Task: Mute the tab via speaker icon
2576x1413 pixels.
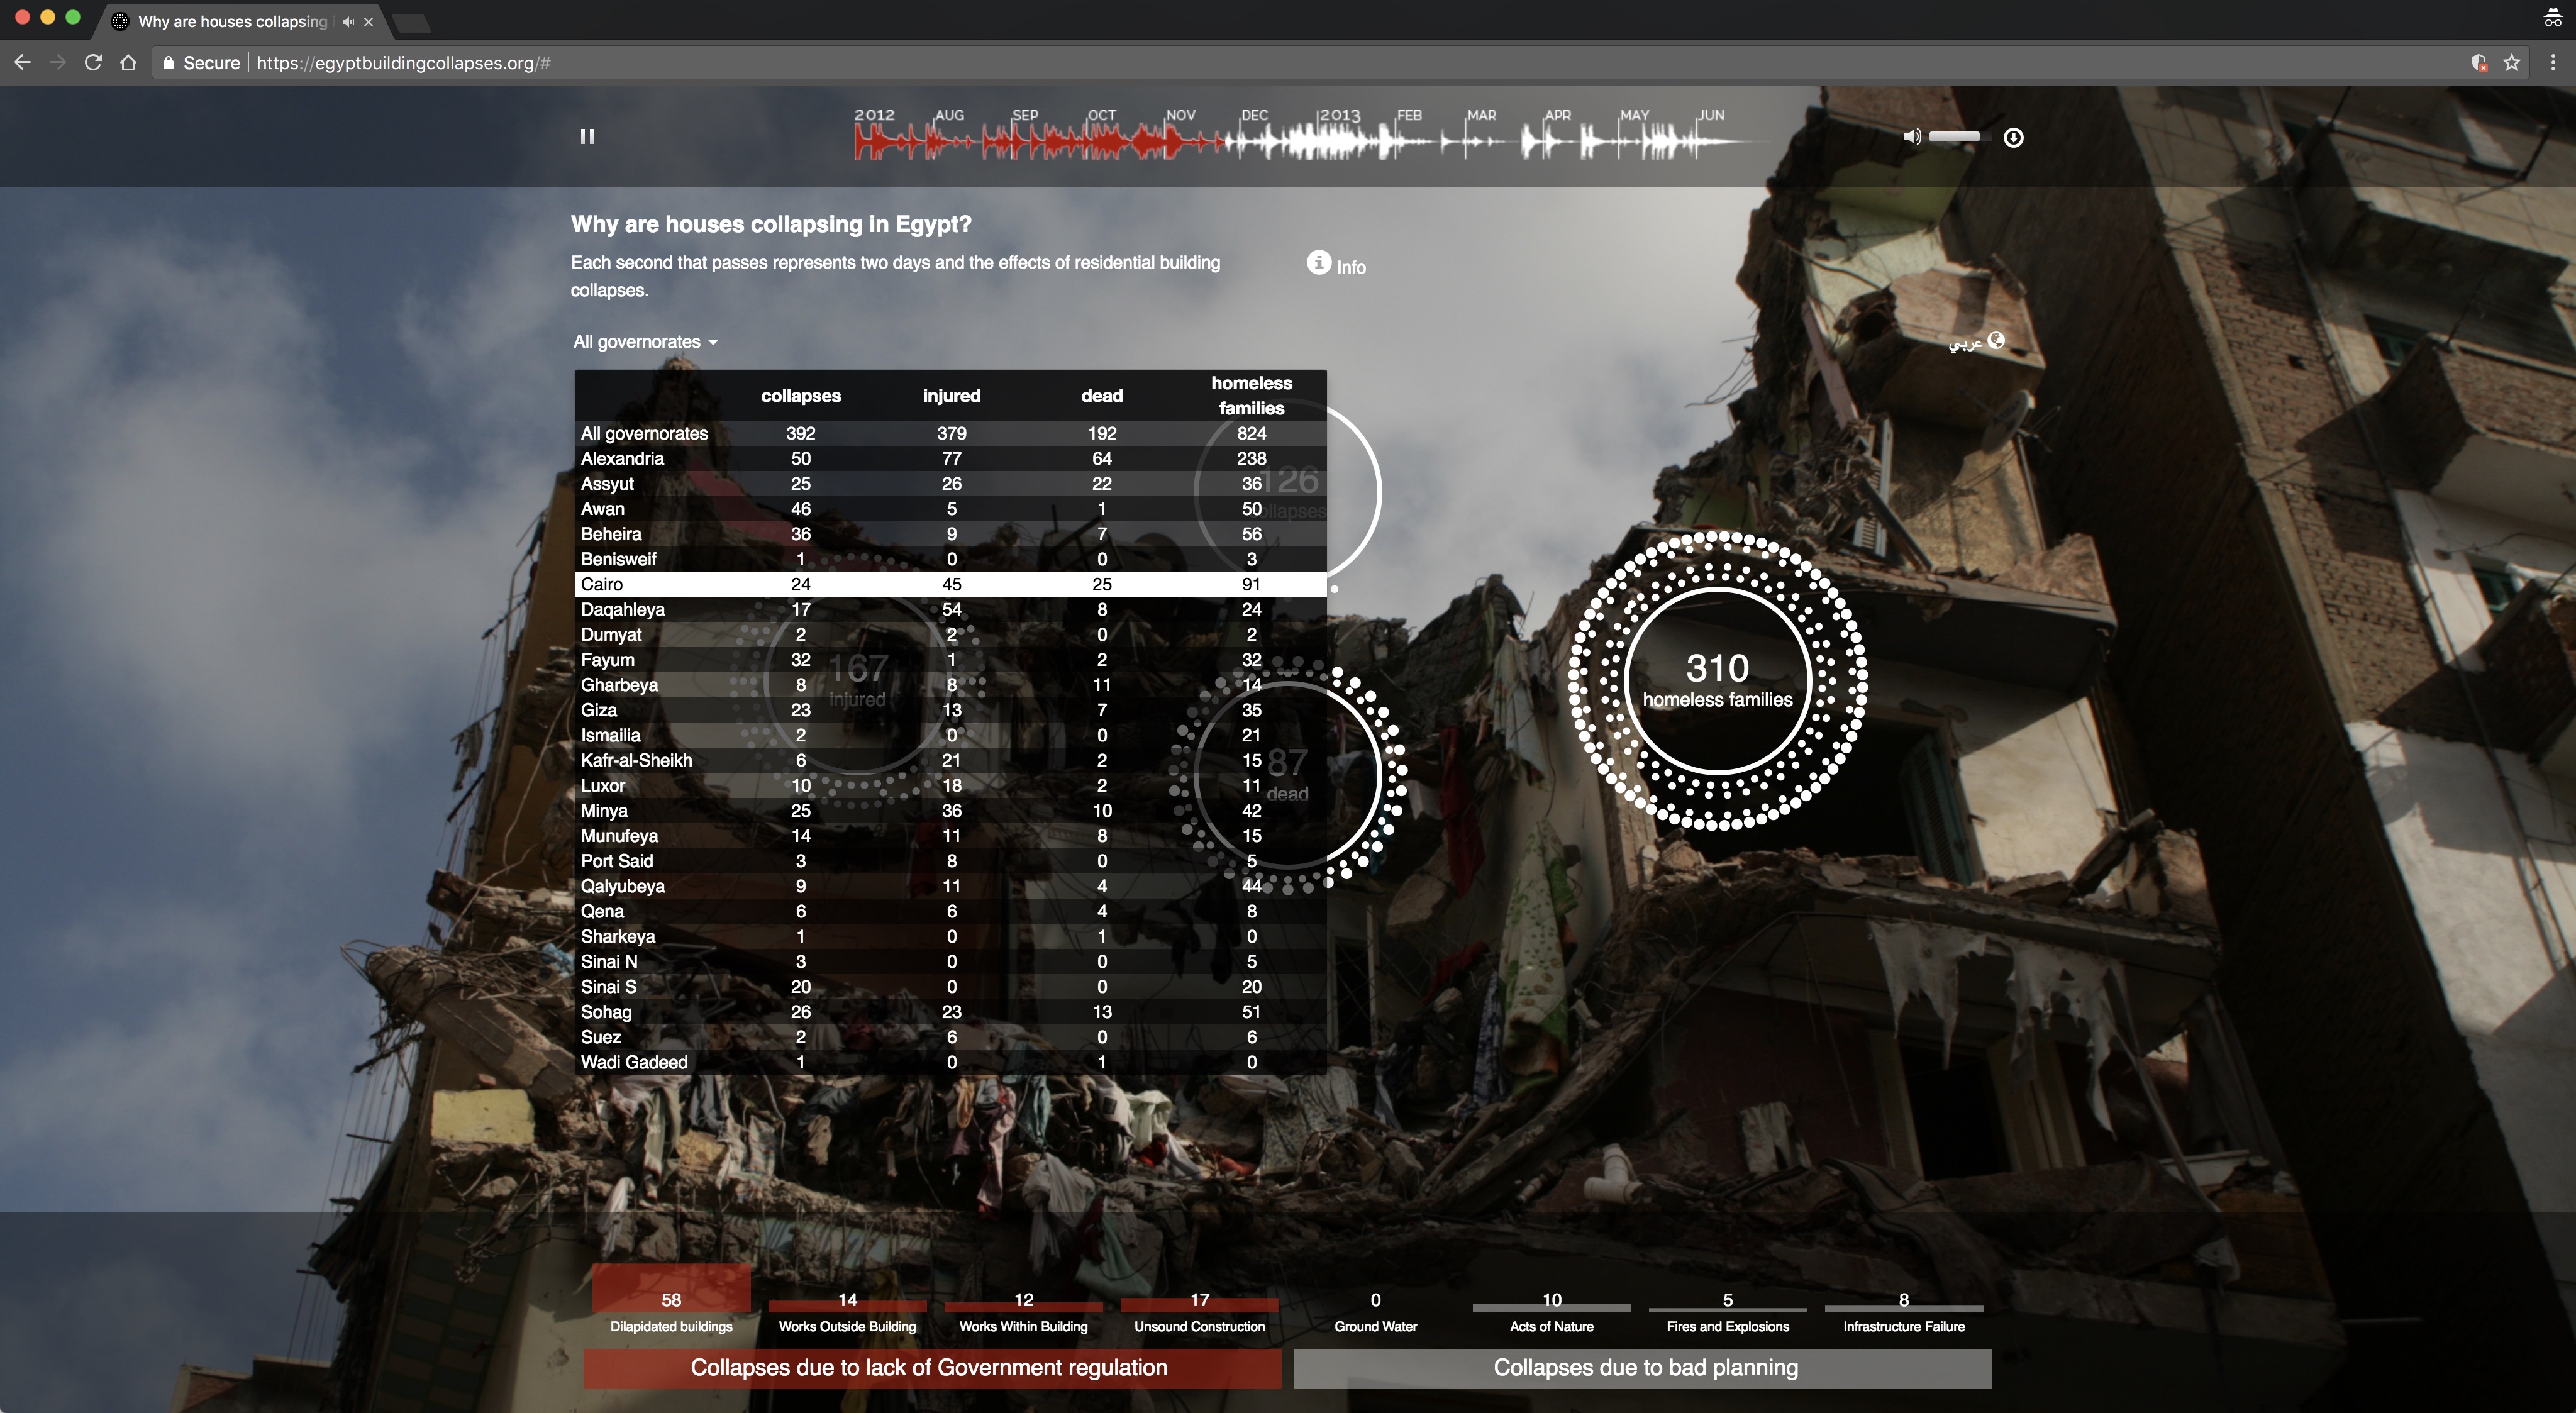Action: (347, 21)
